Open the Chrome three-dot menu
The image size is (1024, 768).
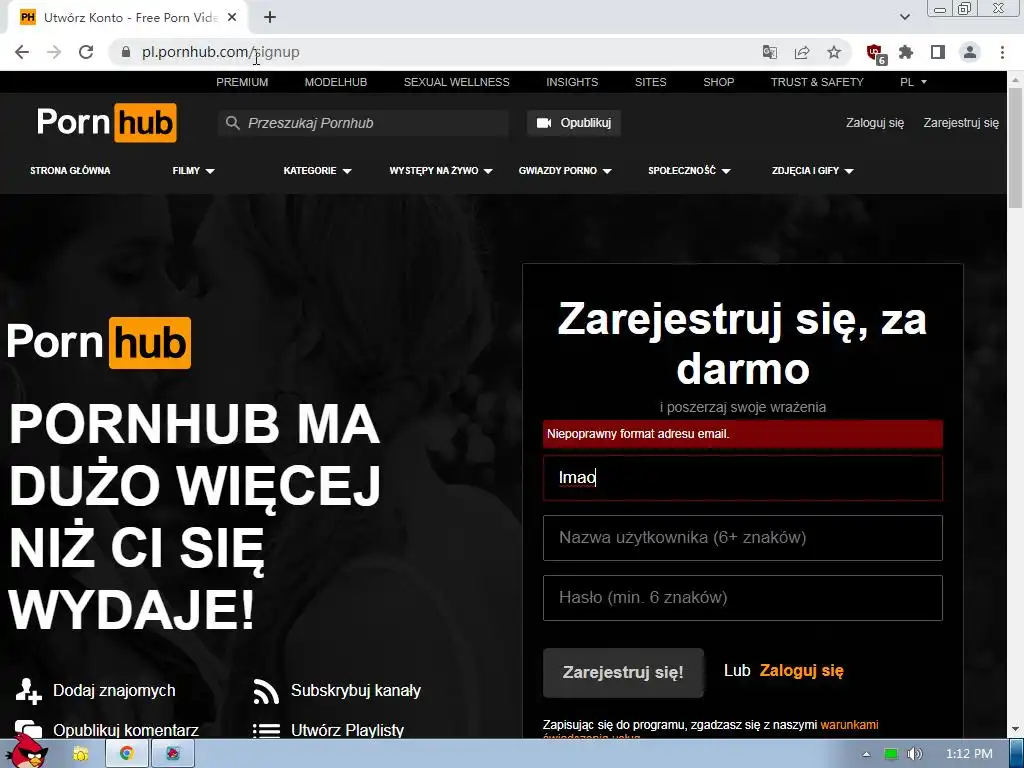click(x=1002, y=52)
